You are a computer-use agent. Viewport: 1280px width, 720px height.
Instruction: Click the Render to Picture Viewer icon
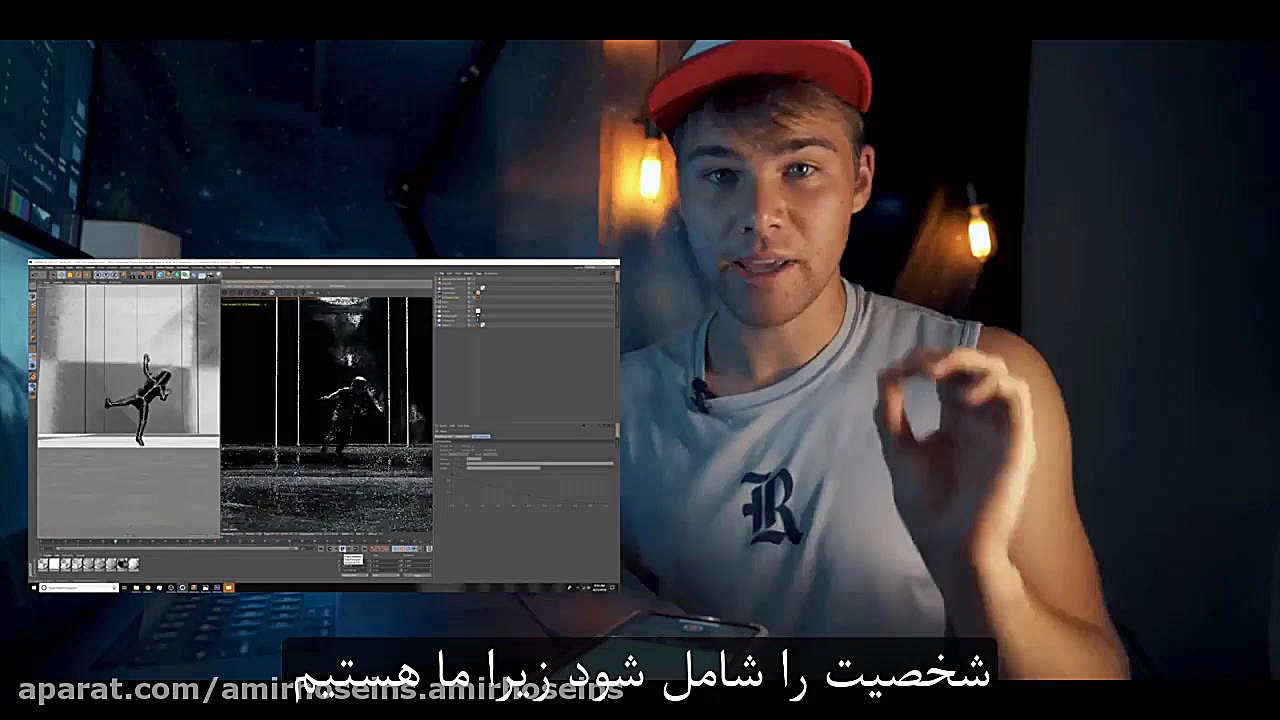(x=140, y=275)
